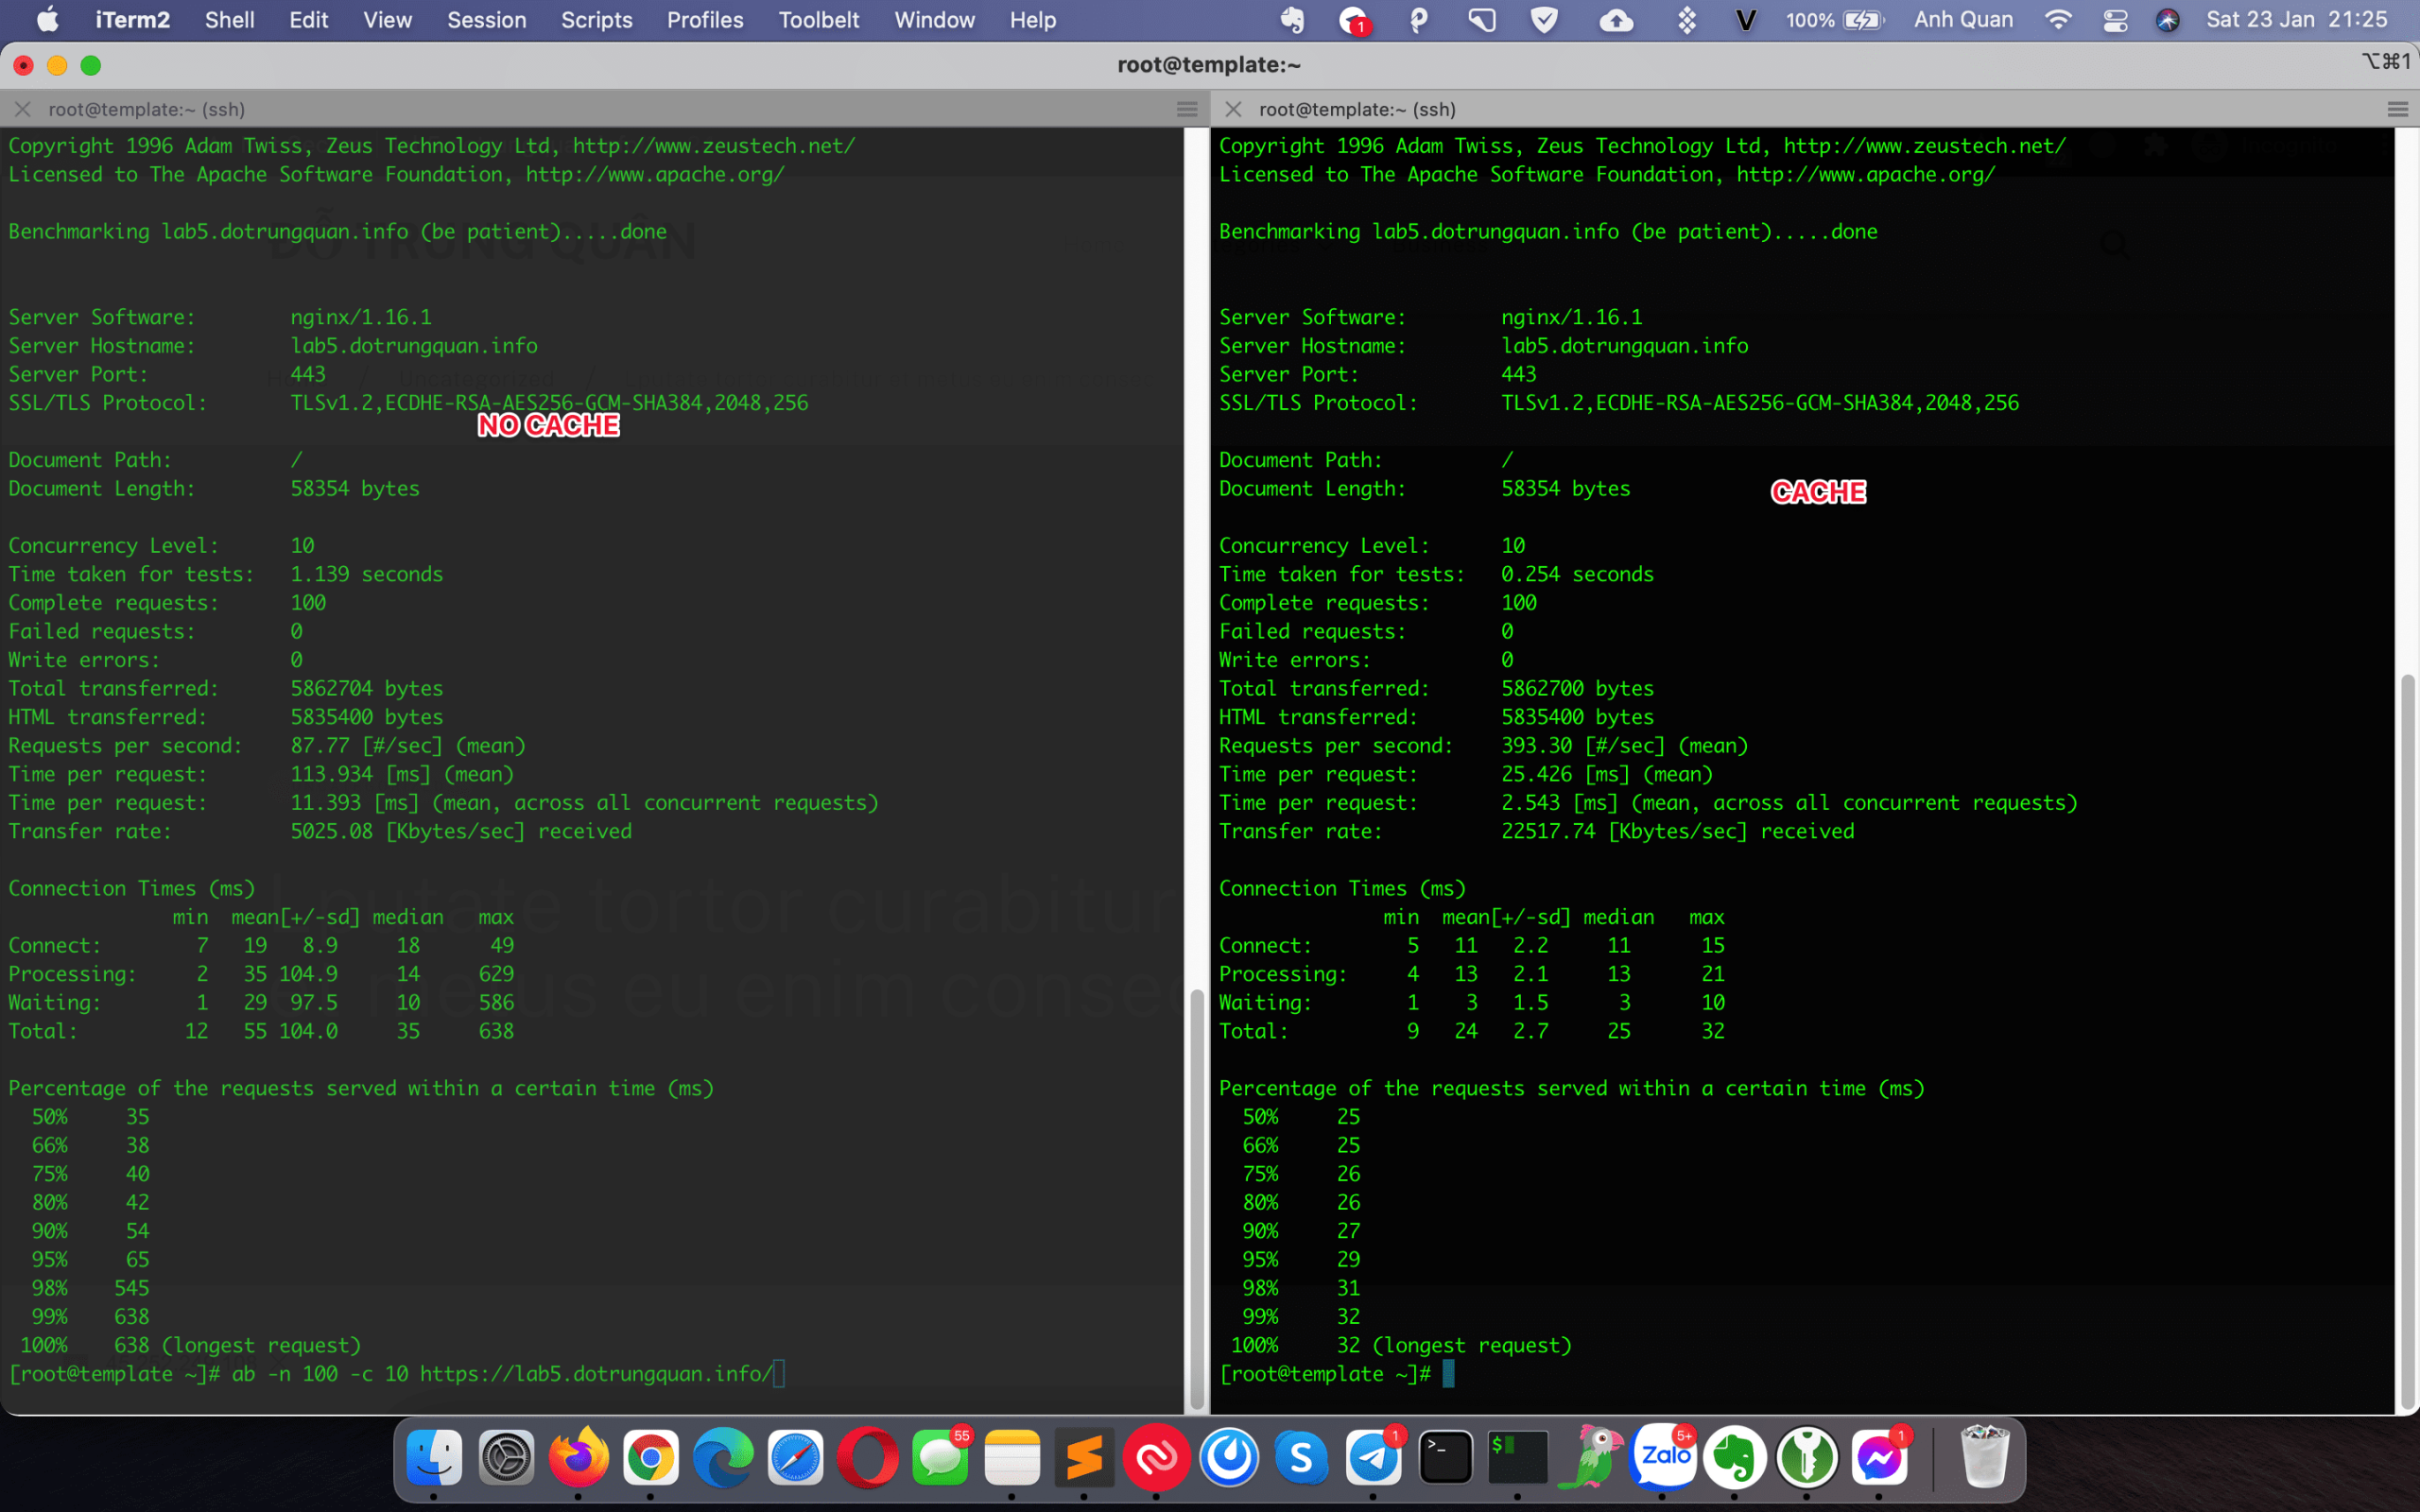
Task: Open the Session menu
Action: point(486,20)
